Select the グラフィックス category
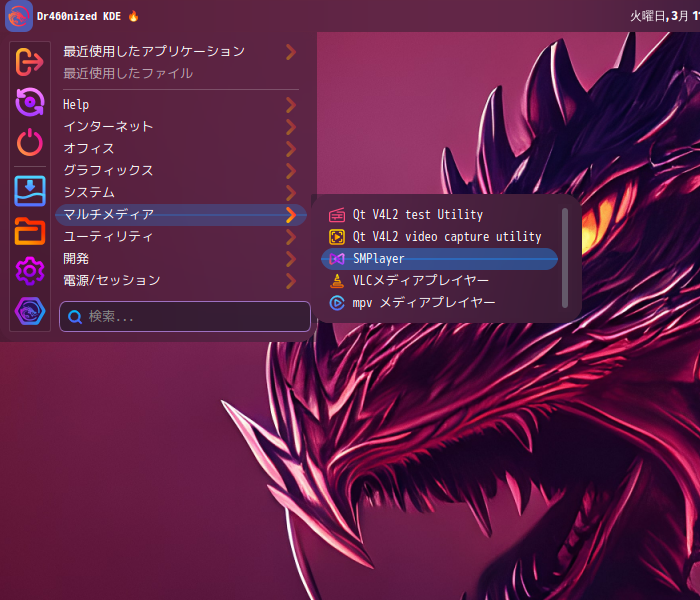This screenshot has width=700, height=600. coord(181,171)
